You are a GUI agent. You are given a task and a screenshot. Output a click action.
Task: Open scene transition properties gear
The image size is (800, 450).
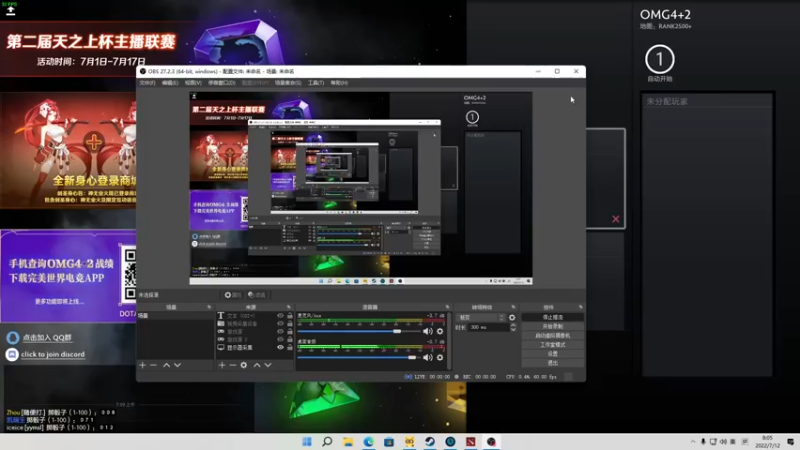click(x=512, y=317)
